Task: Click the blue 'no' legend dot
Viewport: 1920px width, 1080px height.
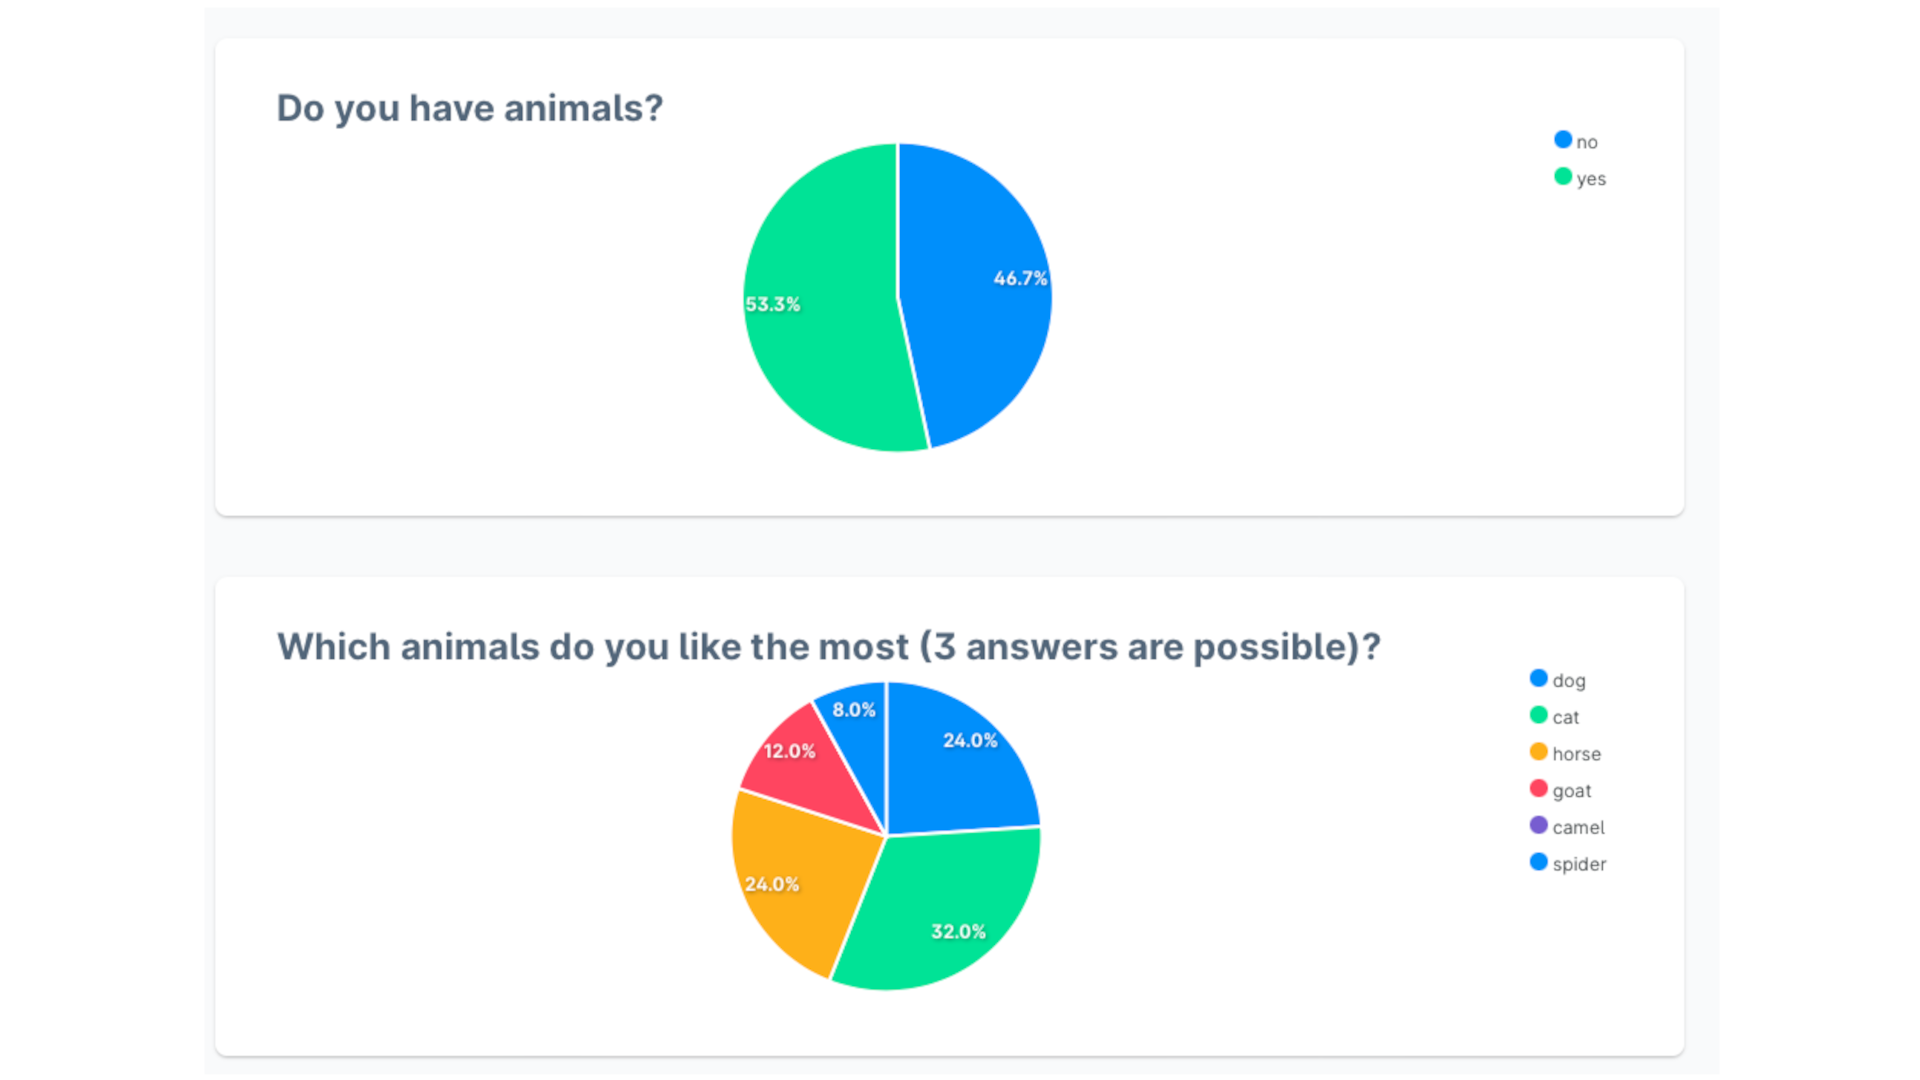Action: pyautogui.click(x=1563, y=140)
